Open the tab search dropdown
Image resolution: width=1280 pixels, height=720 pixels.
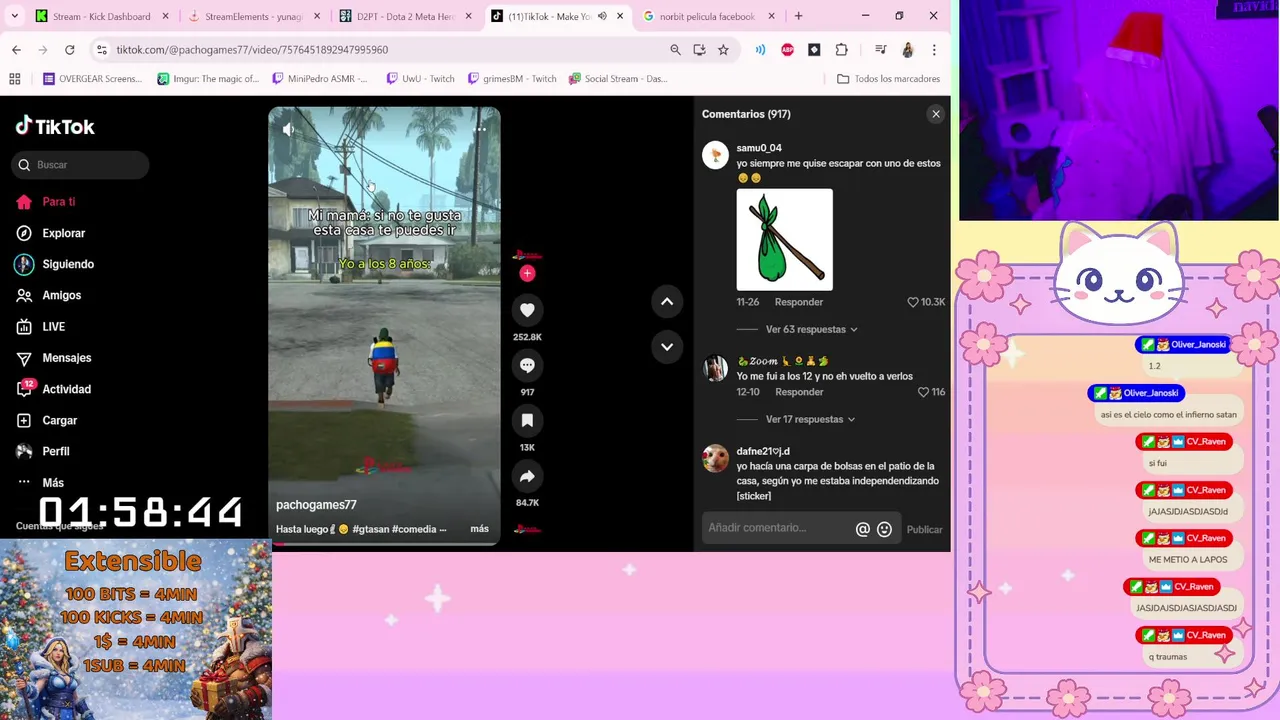[x=14, y=16]
